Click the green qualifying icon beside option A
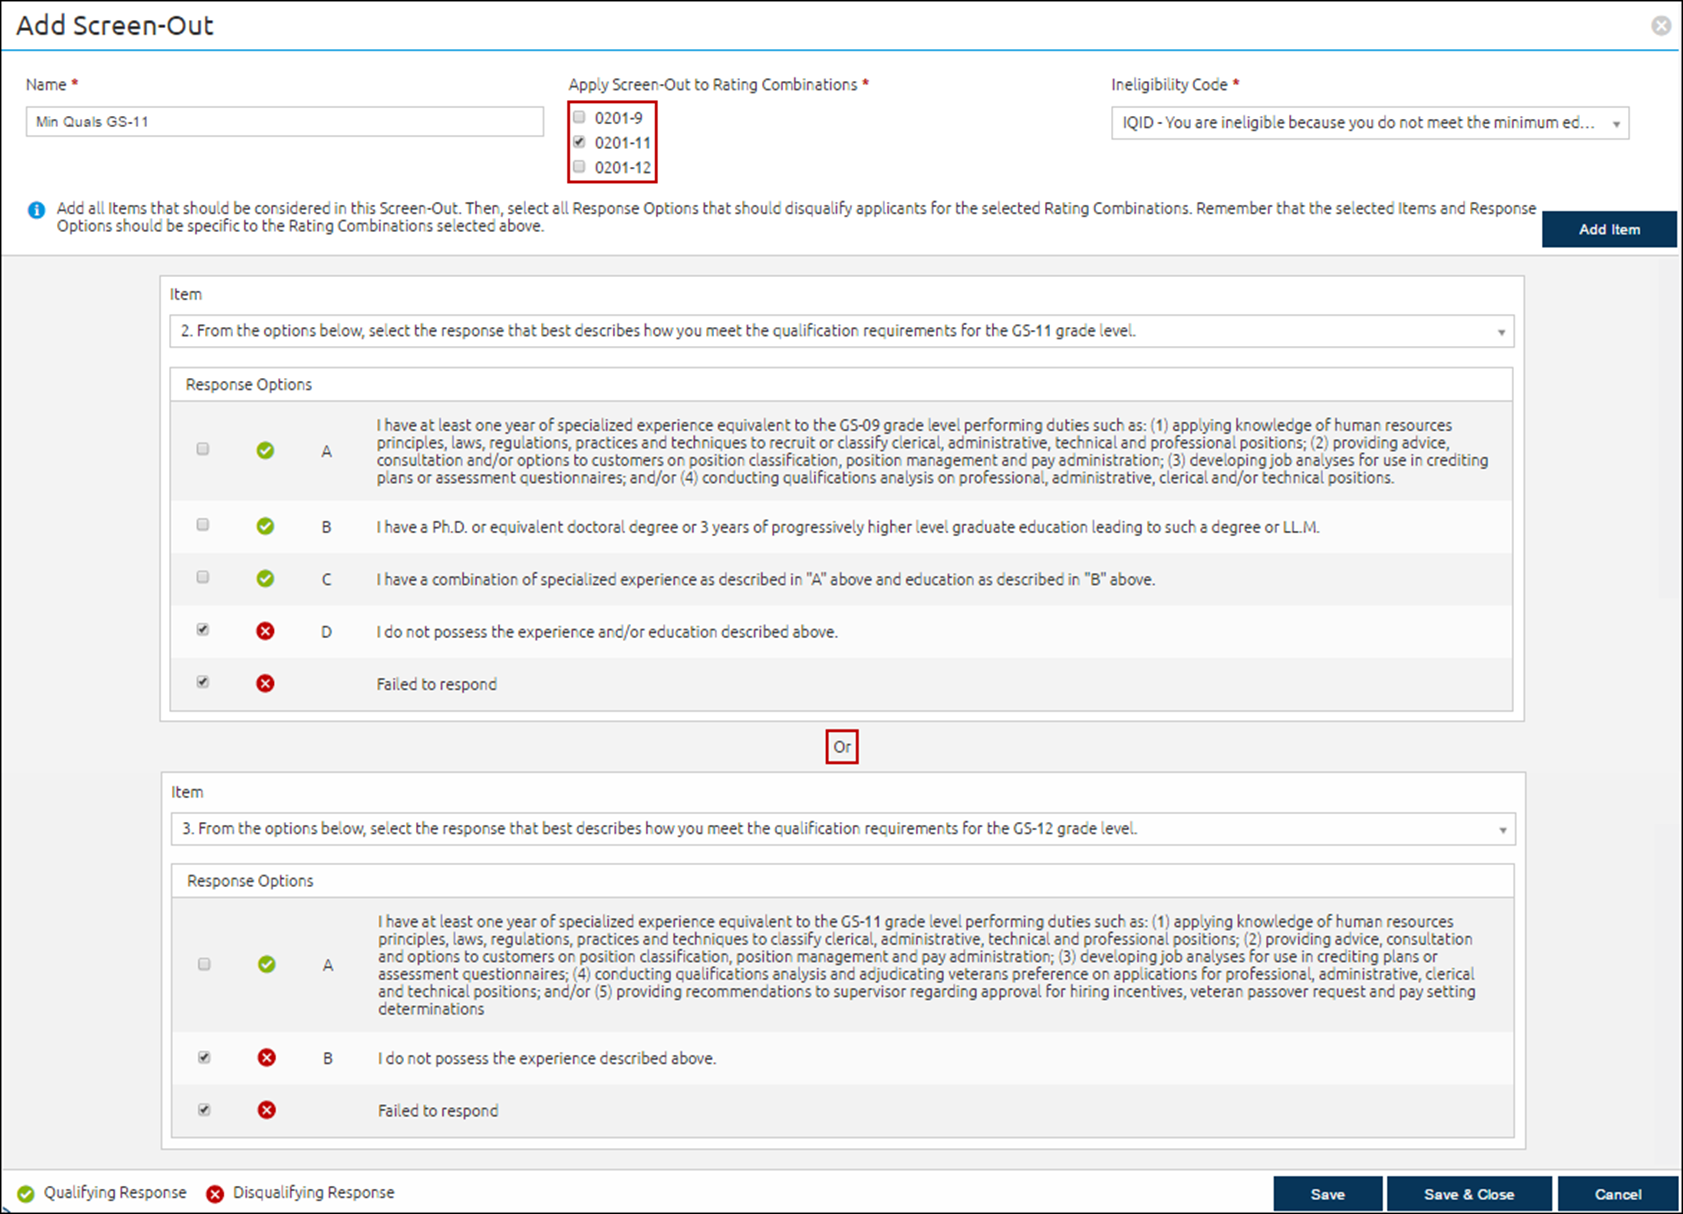1683x1214 pixels. click(265, 450)
